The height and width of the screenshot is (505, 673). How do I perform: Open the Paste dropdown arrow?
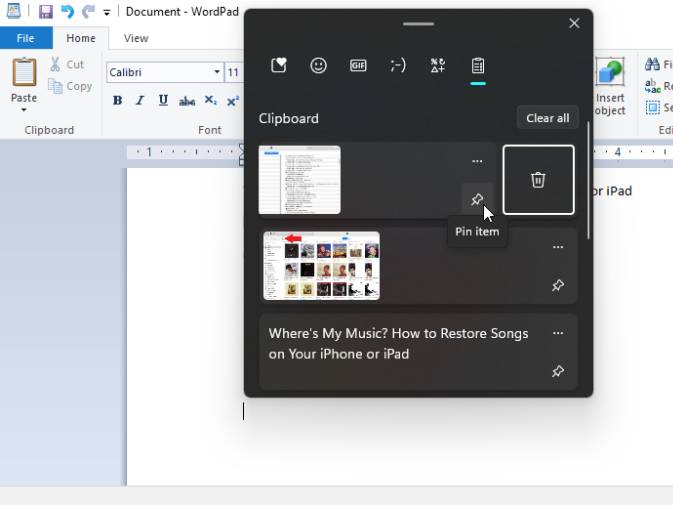(x=24, y=110)
